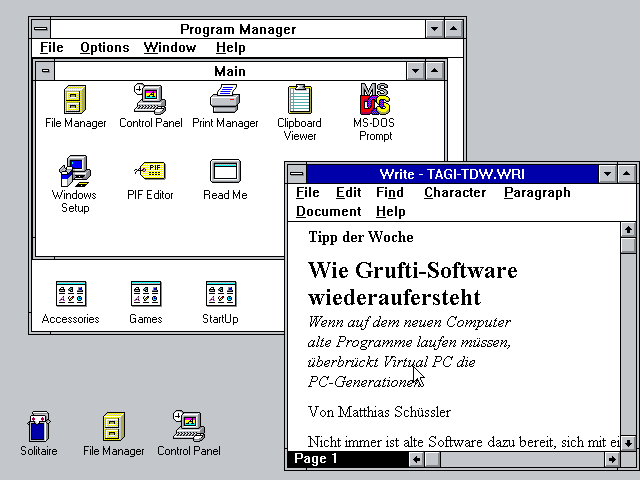The image size is (640, 480).
Task: Open the Accessories program group
Action: click(71, 294)
